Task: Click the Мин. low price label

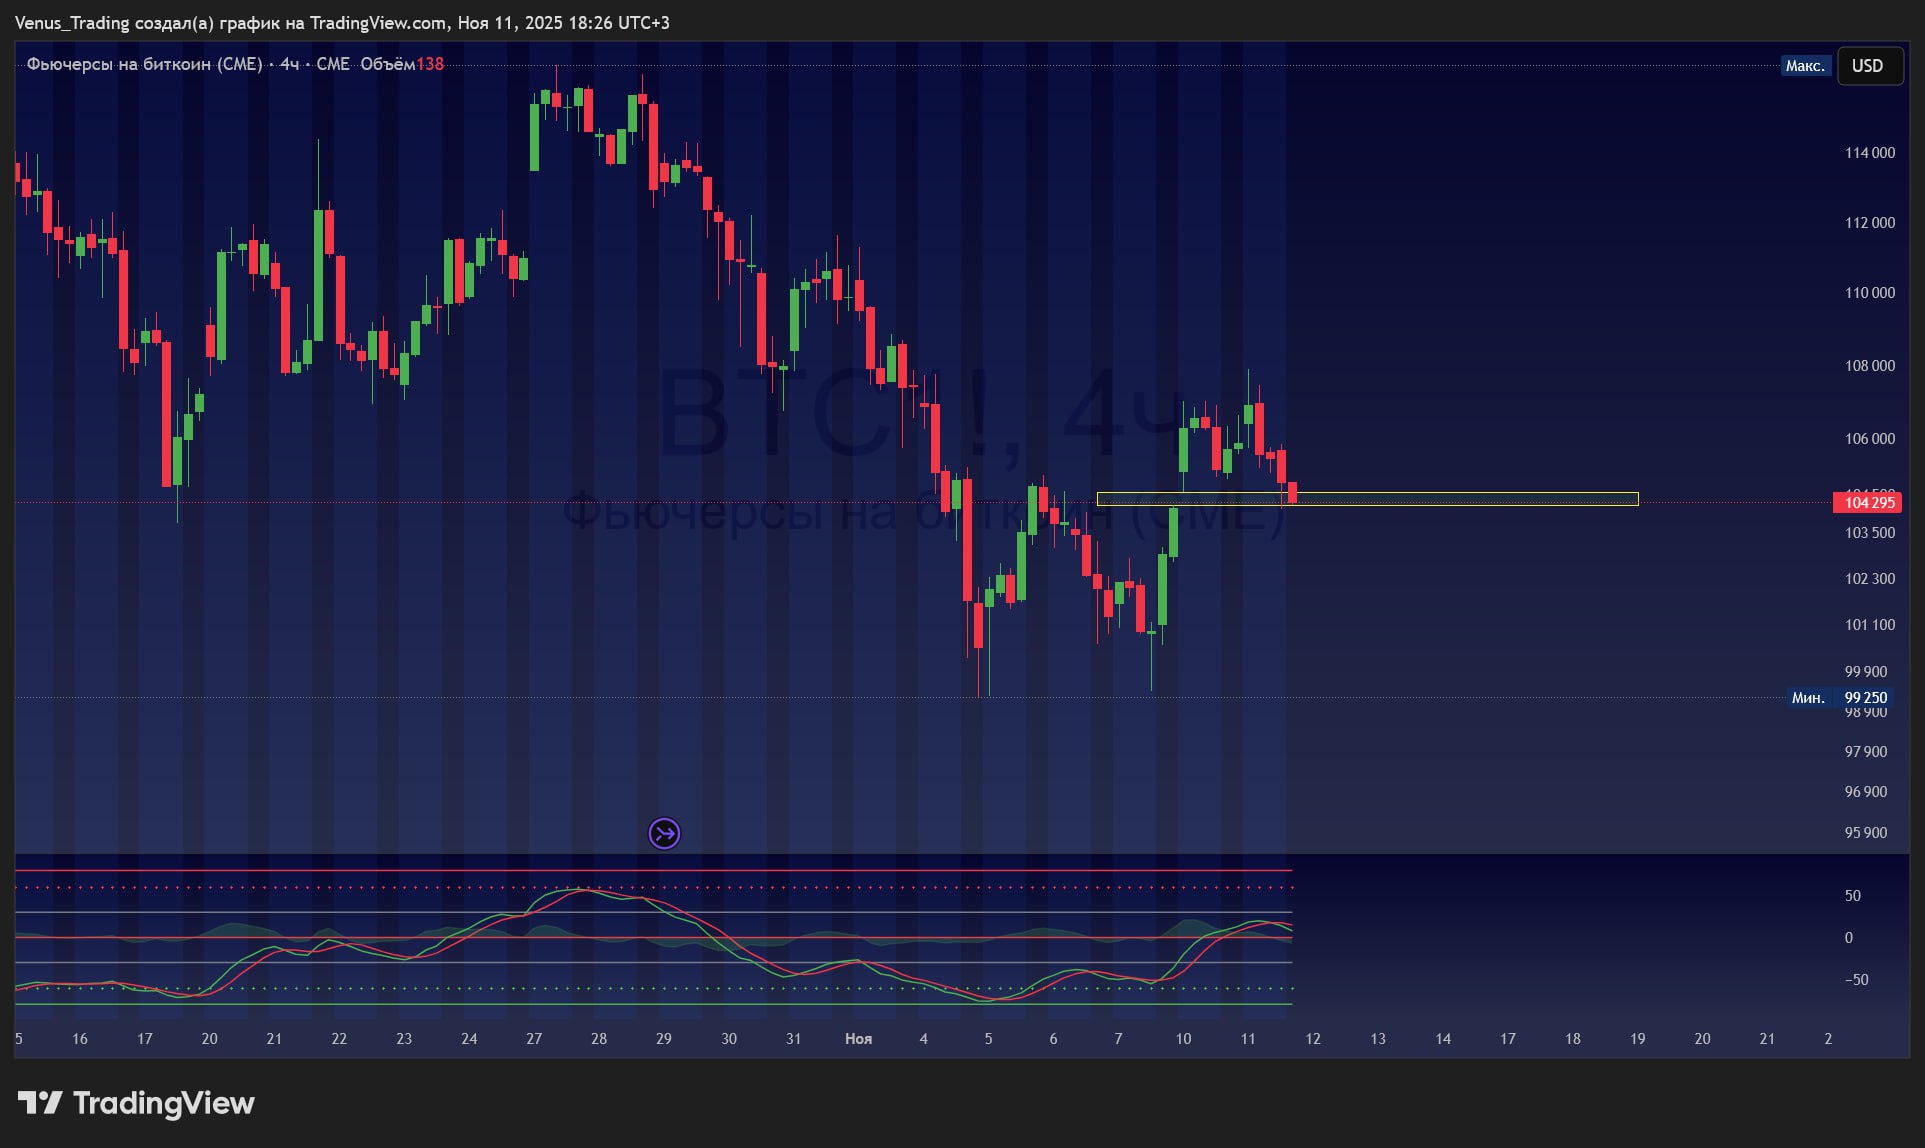Action: click(x=1808, y=698)
